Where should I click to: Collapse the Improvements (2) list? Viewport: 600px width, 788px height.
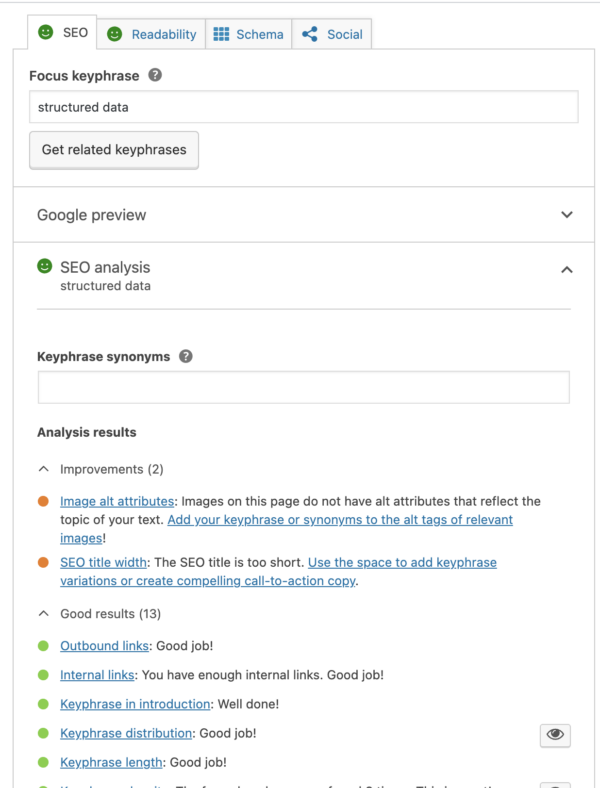pos(43,469)
